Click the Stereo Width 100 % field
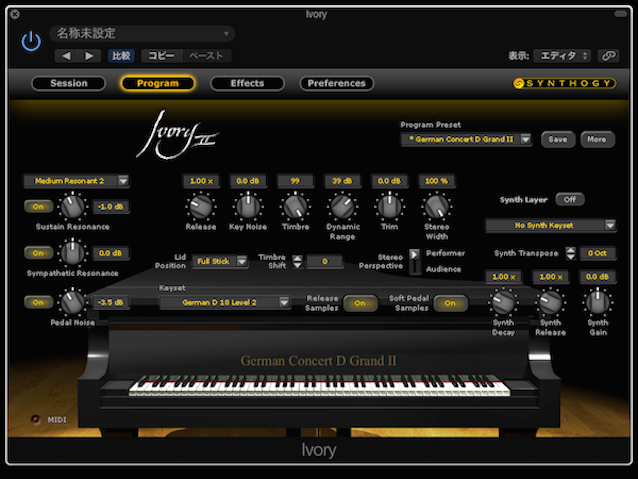 click(x=437, y=181)
